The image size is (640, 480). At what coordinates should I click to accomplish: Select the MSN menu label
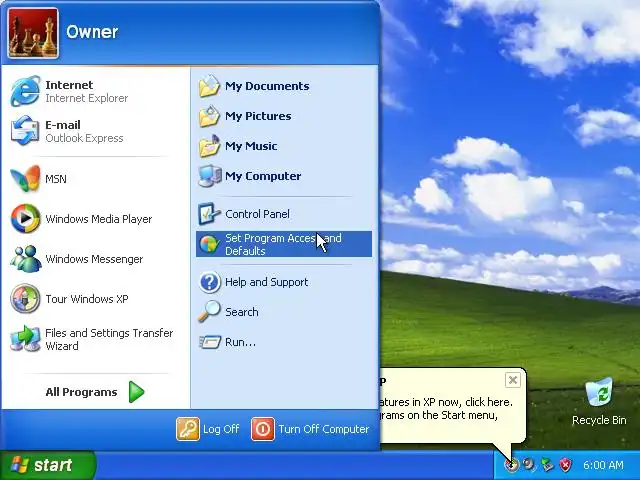coord(56,179)
